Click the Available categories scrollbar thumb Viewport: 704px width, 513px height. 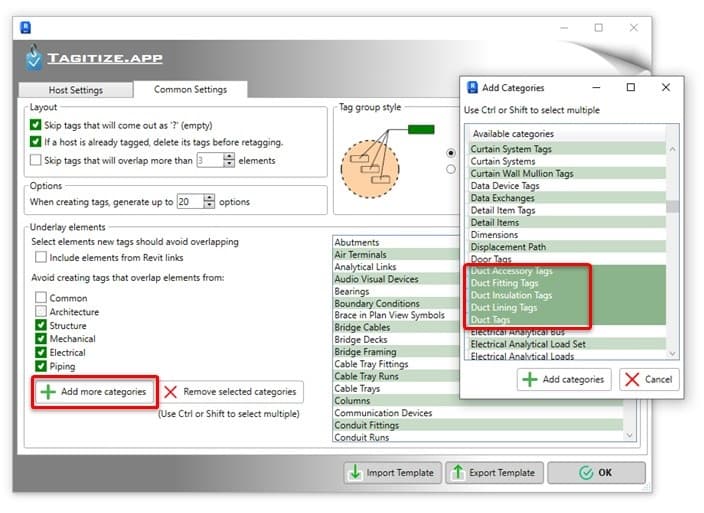coord(672,206)
